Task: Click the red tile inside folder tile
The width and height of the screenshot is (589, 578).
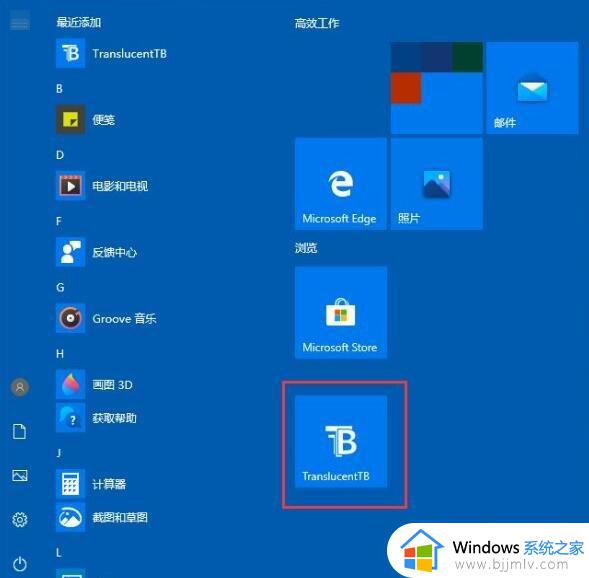Action: point(406,88)
